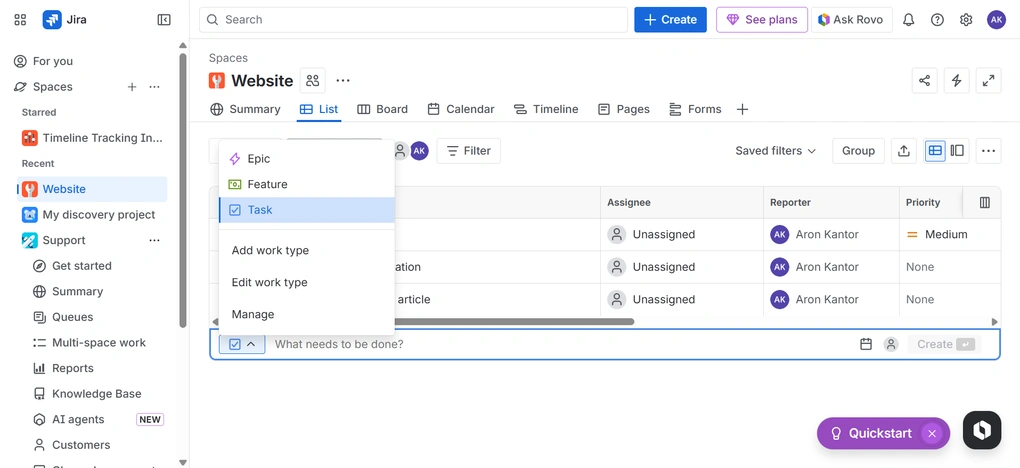Add a view with the plus tab icon
The width and height of the screenshot is (1020, 468).
[742, 109]
